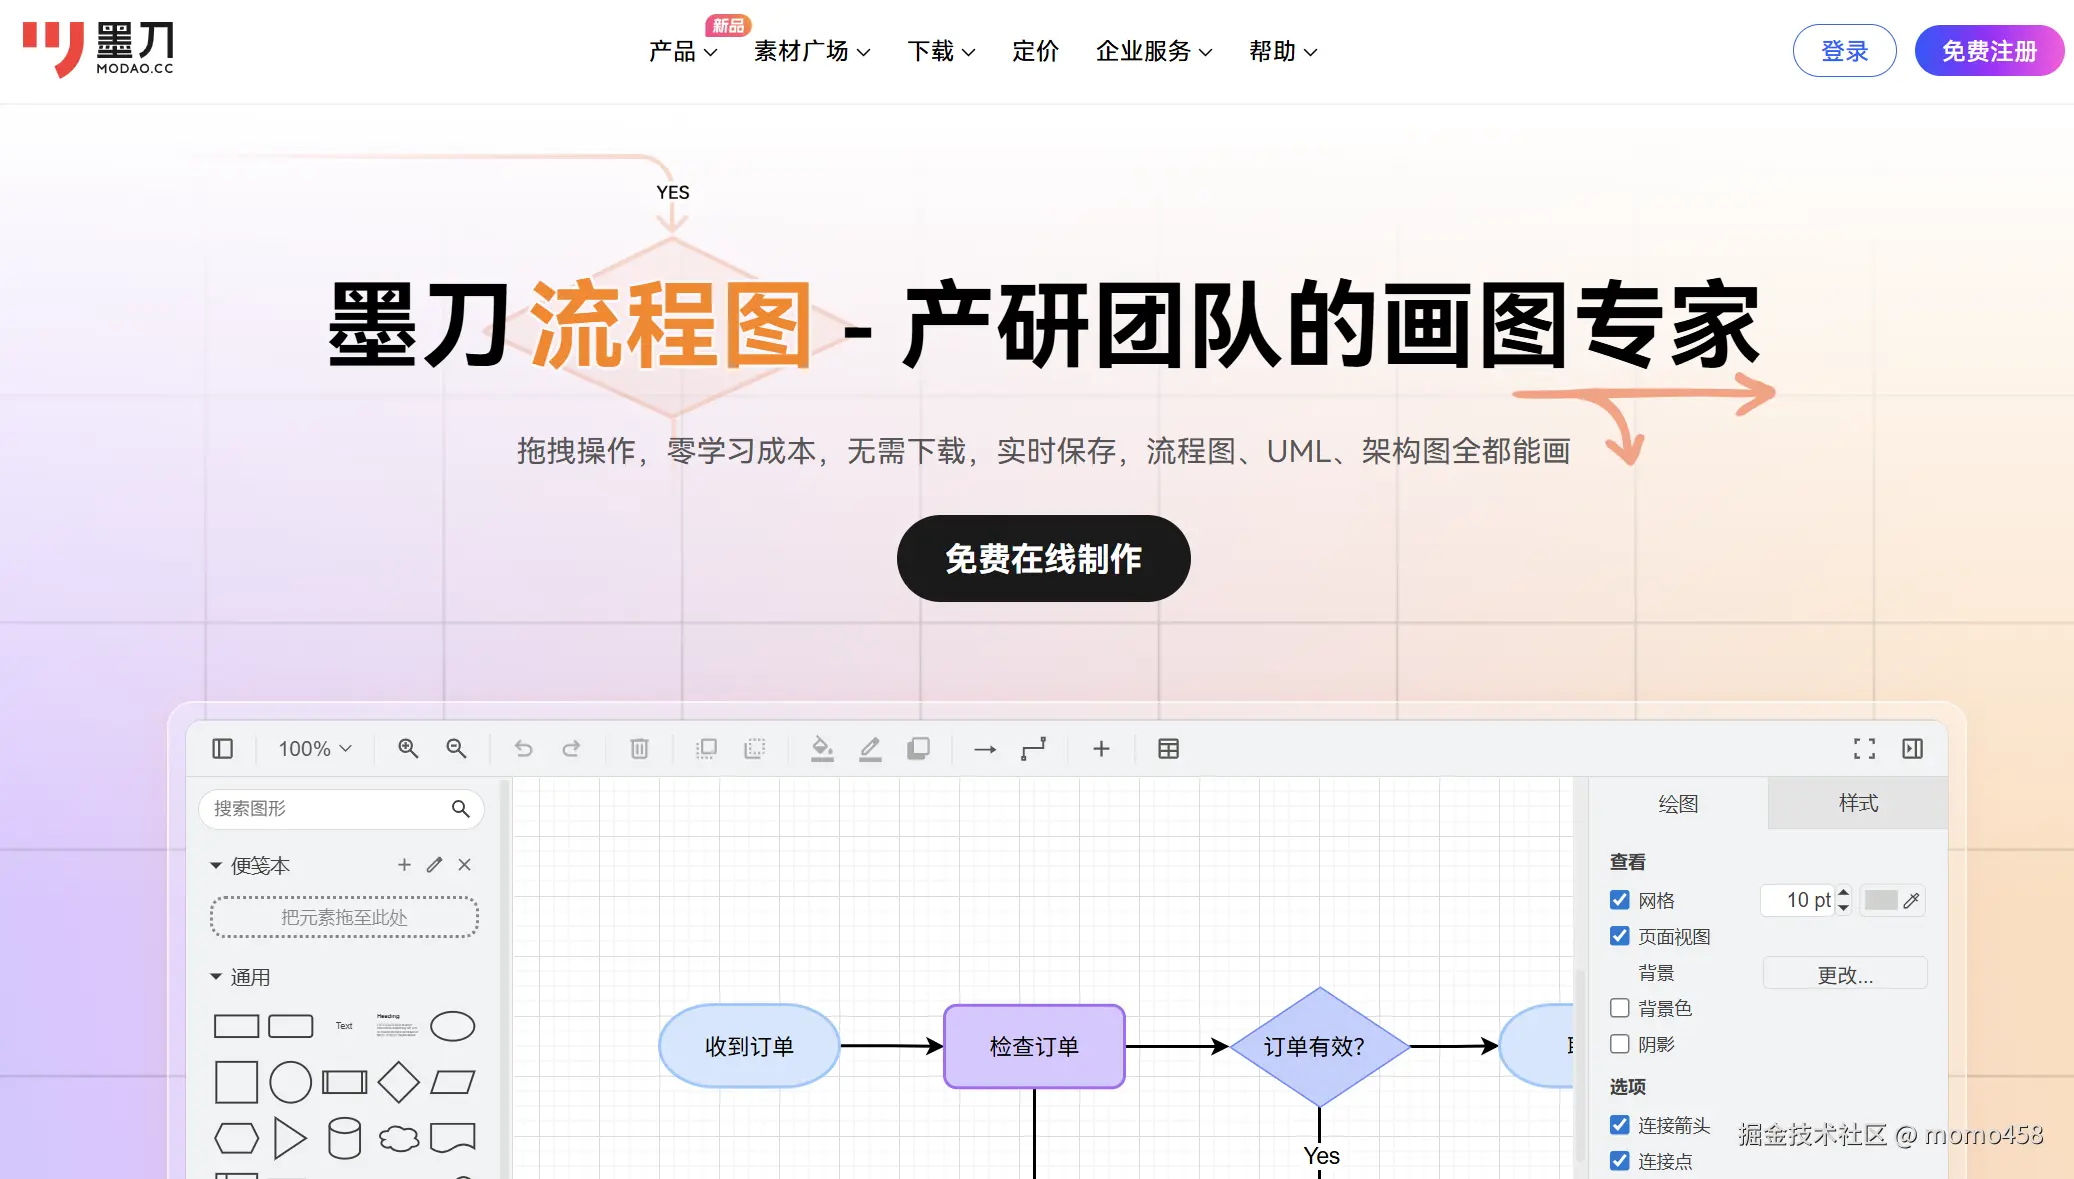Click the zoom in magnifier icon
Viewport: 2074px width, 1179px height.
(x=408, y=748)
